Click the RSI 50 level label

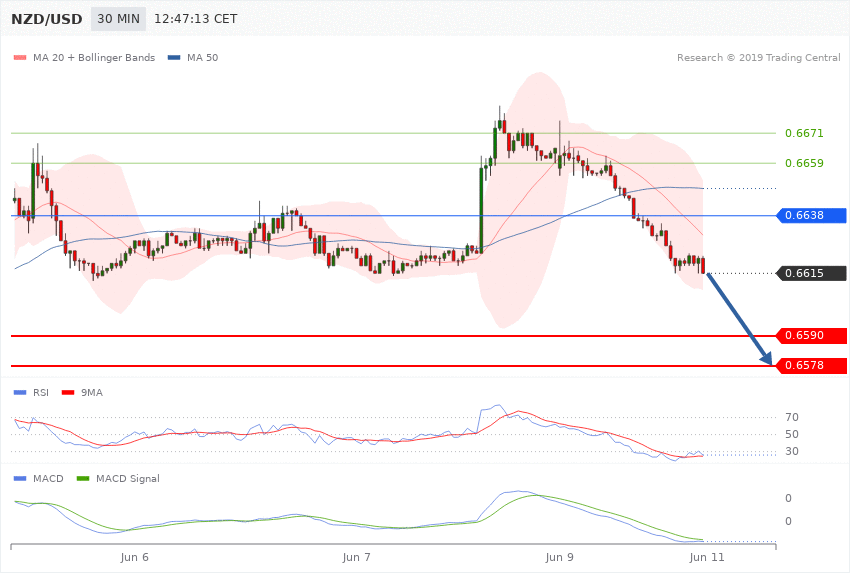[x=791, y=434]
